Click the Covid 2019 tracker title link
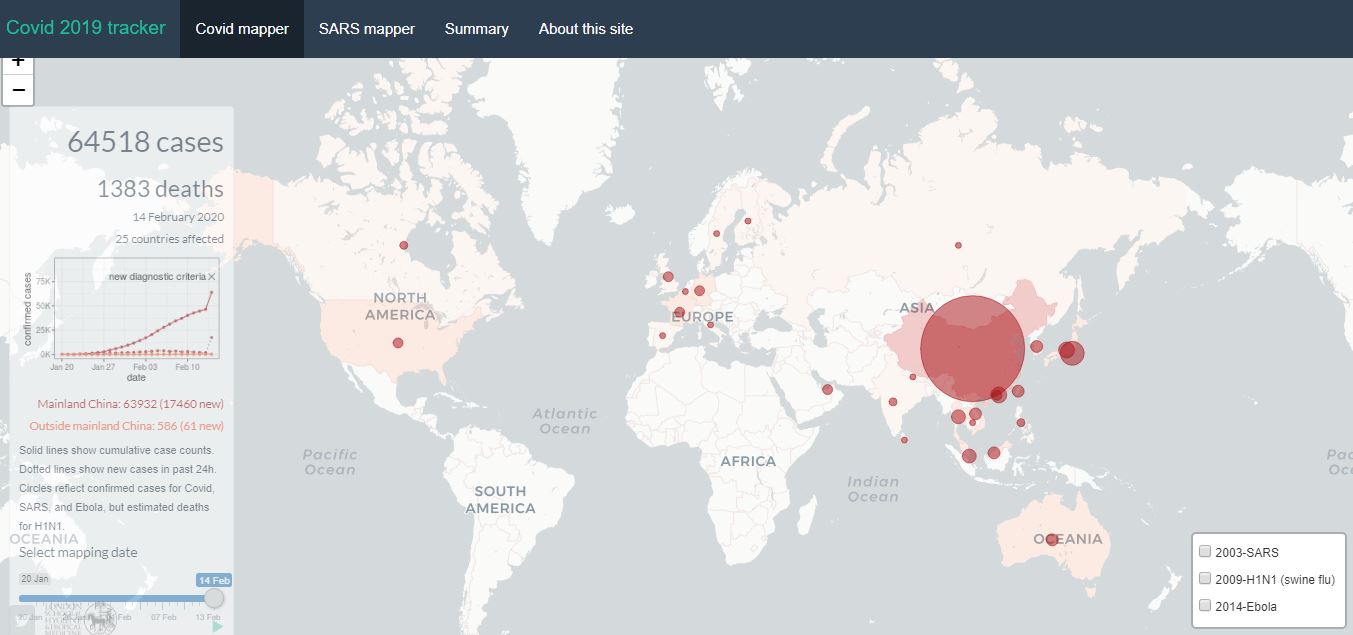Image resolution: width=1353 pixels, height=635 pixels. click(x=86, y=28)
